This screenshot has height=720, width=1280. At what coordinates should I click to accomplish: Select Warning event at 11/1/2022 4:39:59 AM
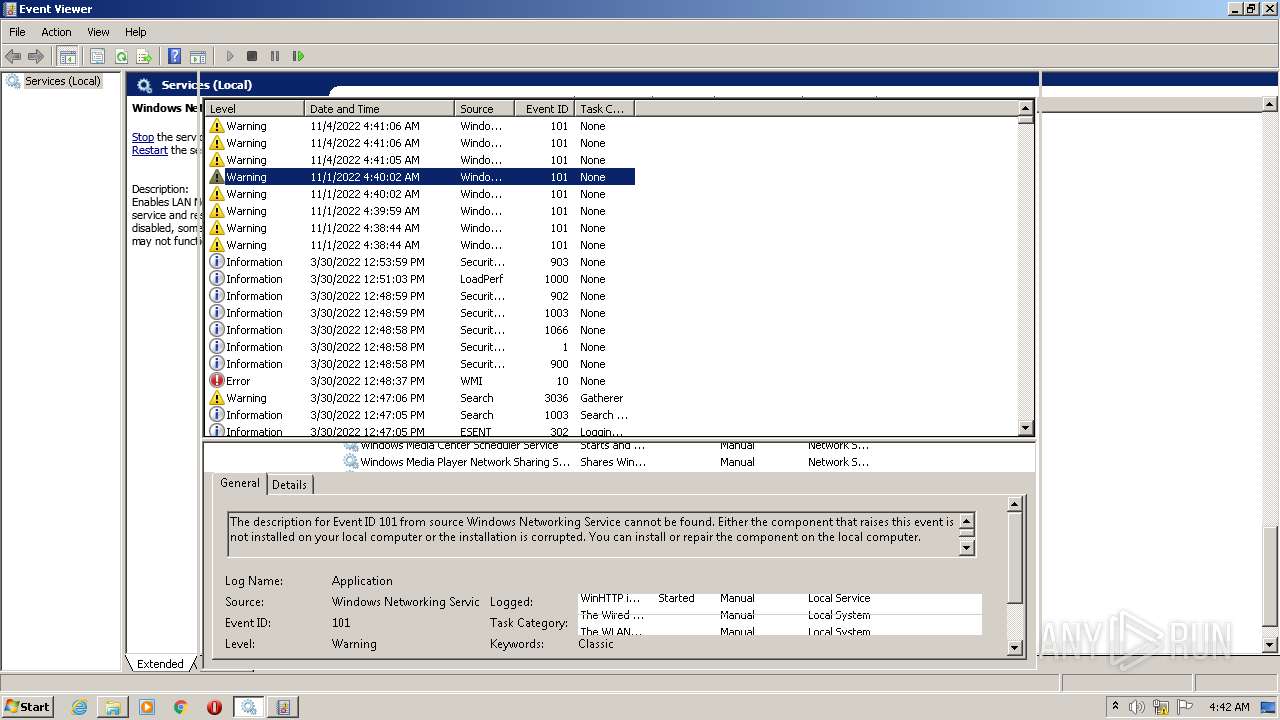(420, 211)
